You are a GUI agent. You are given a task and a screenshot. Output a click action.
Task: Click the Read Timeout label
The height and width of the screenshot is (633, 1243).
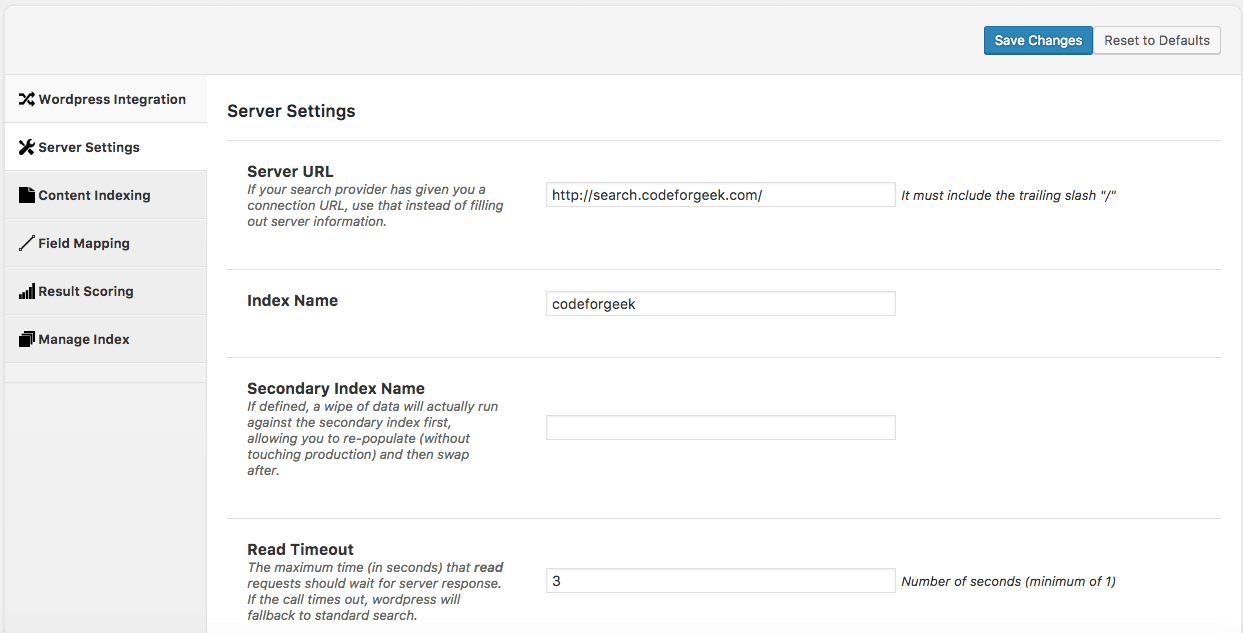[300, 549]
